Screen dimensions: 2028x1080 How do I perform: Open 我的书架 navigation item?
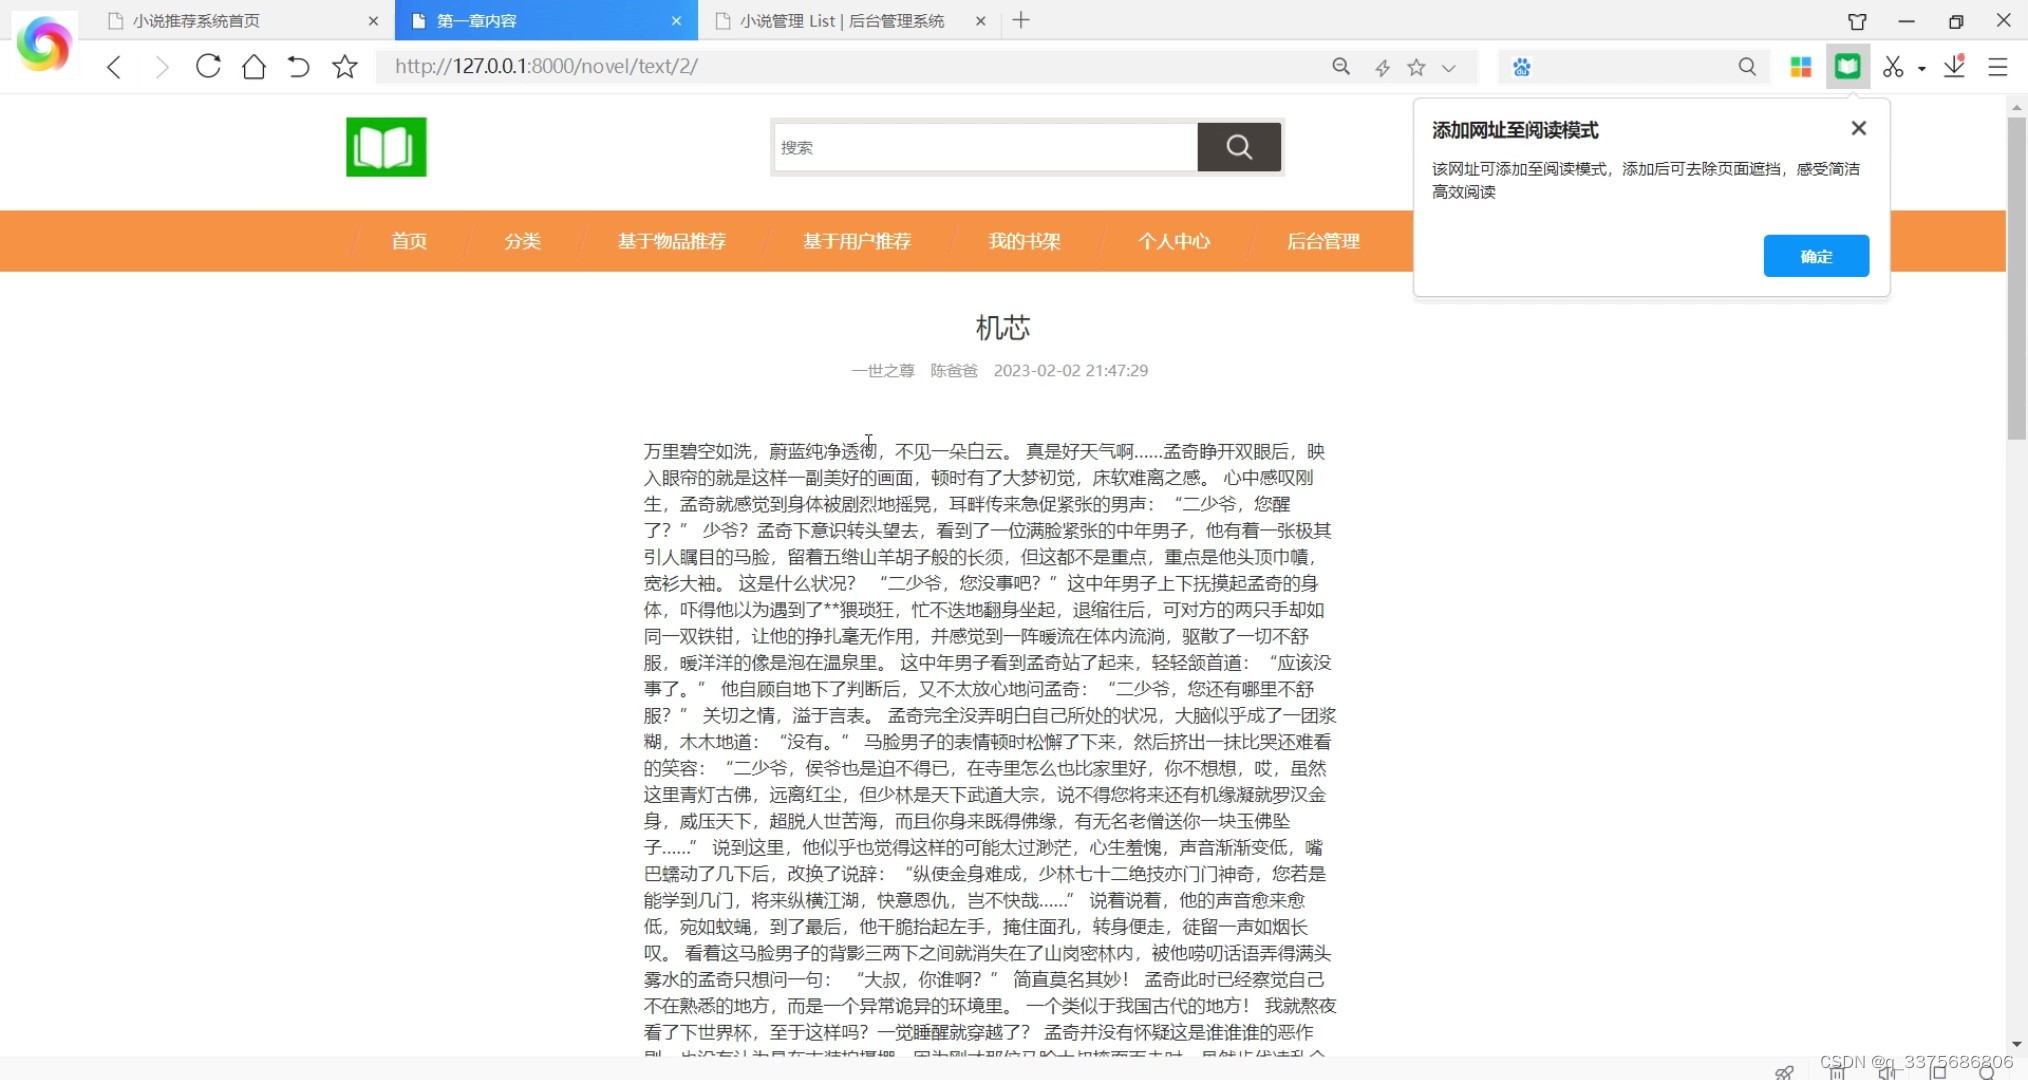1024,241
